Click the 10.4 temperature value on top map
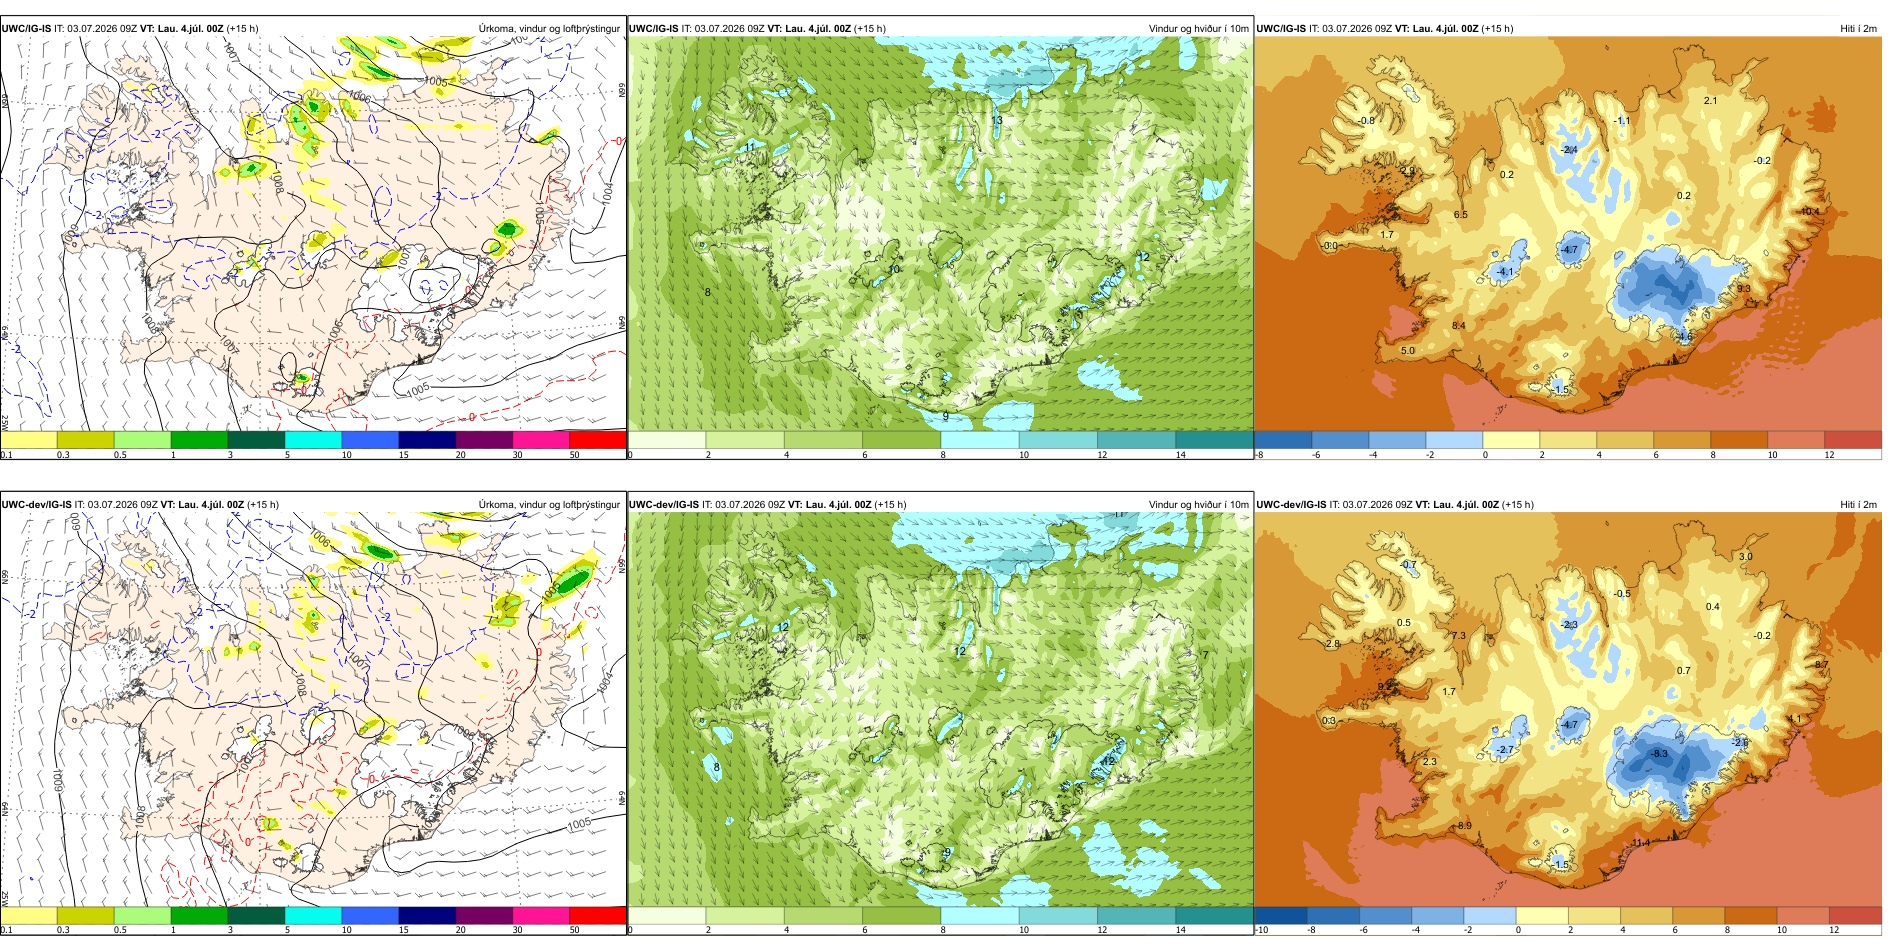The image size is (1900, 950). (x=1811, y=212)
